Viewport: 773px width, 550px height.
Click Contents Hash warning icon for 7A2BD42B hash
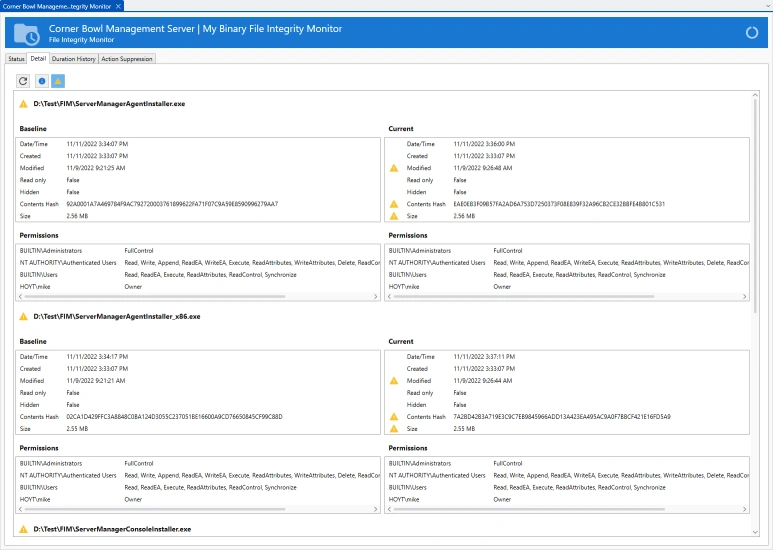394,417
